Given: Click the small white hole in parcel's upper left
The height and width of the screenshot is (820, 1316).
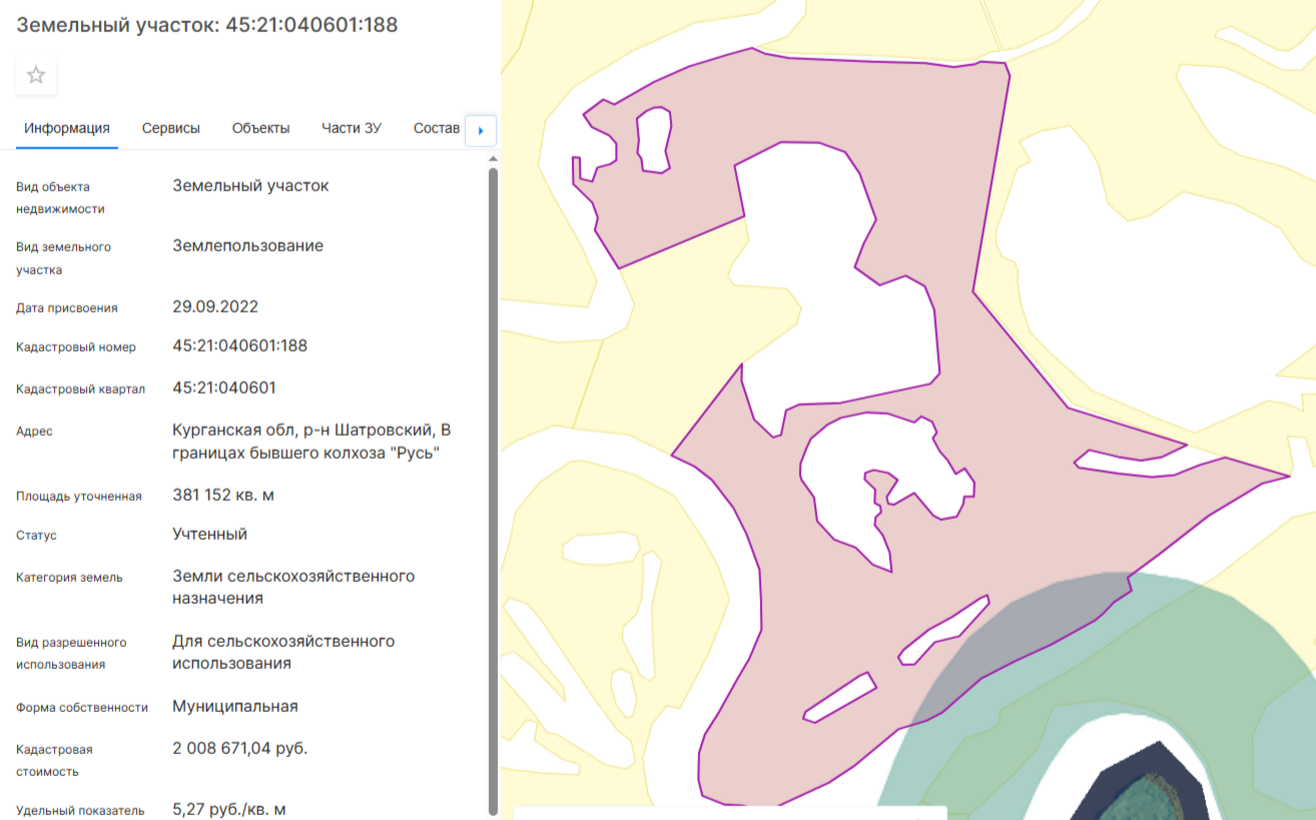Looking at the screenshot, I should point(654,141).
